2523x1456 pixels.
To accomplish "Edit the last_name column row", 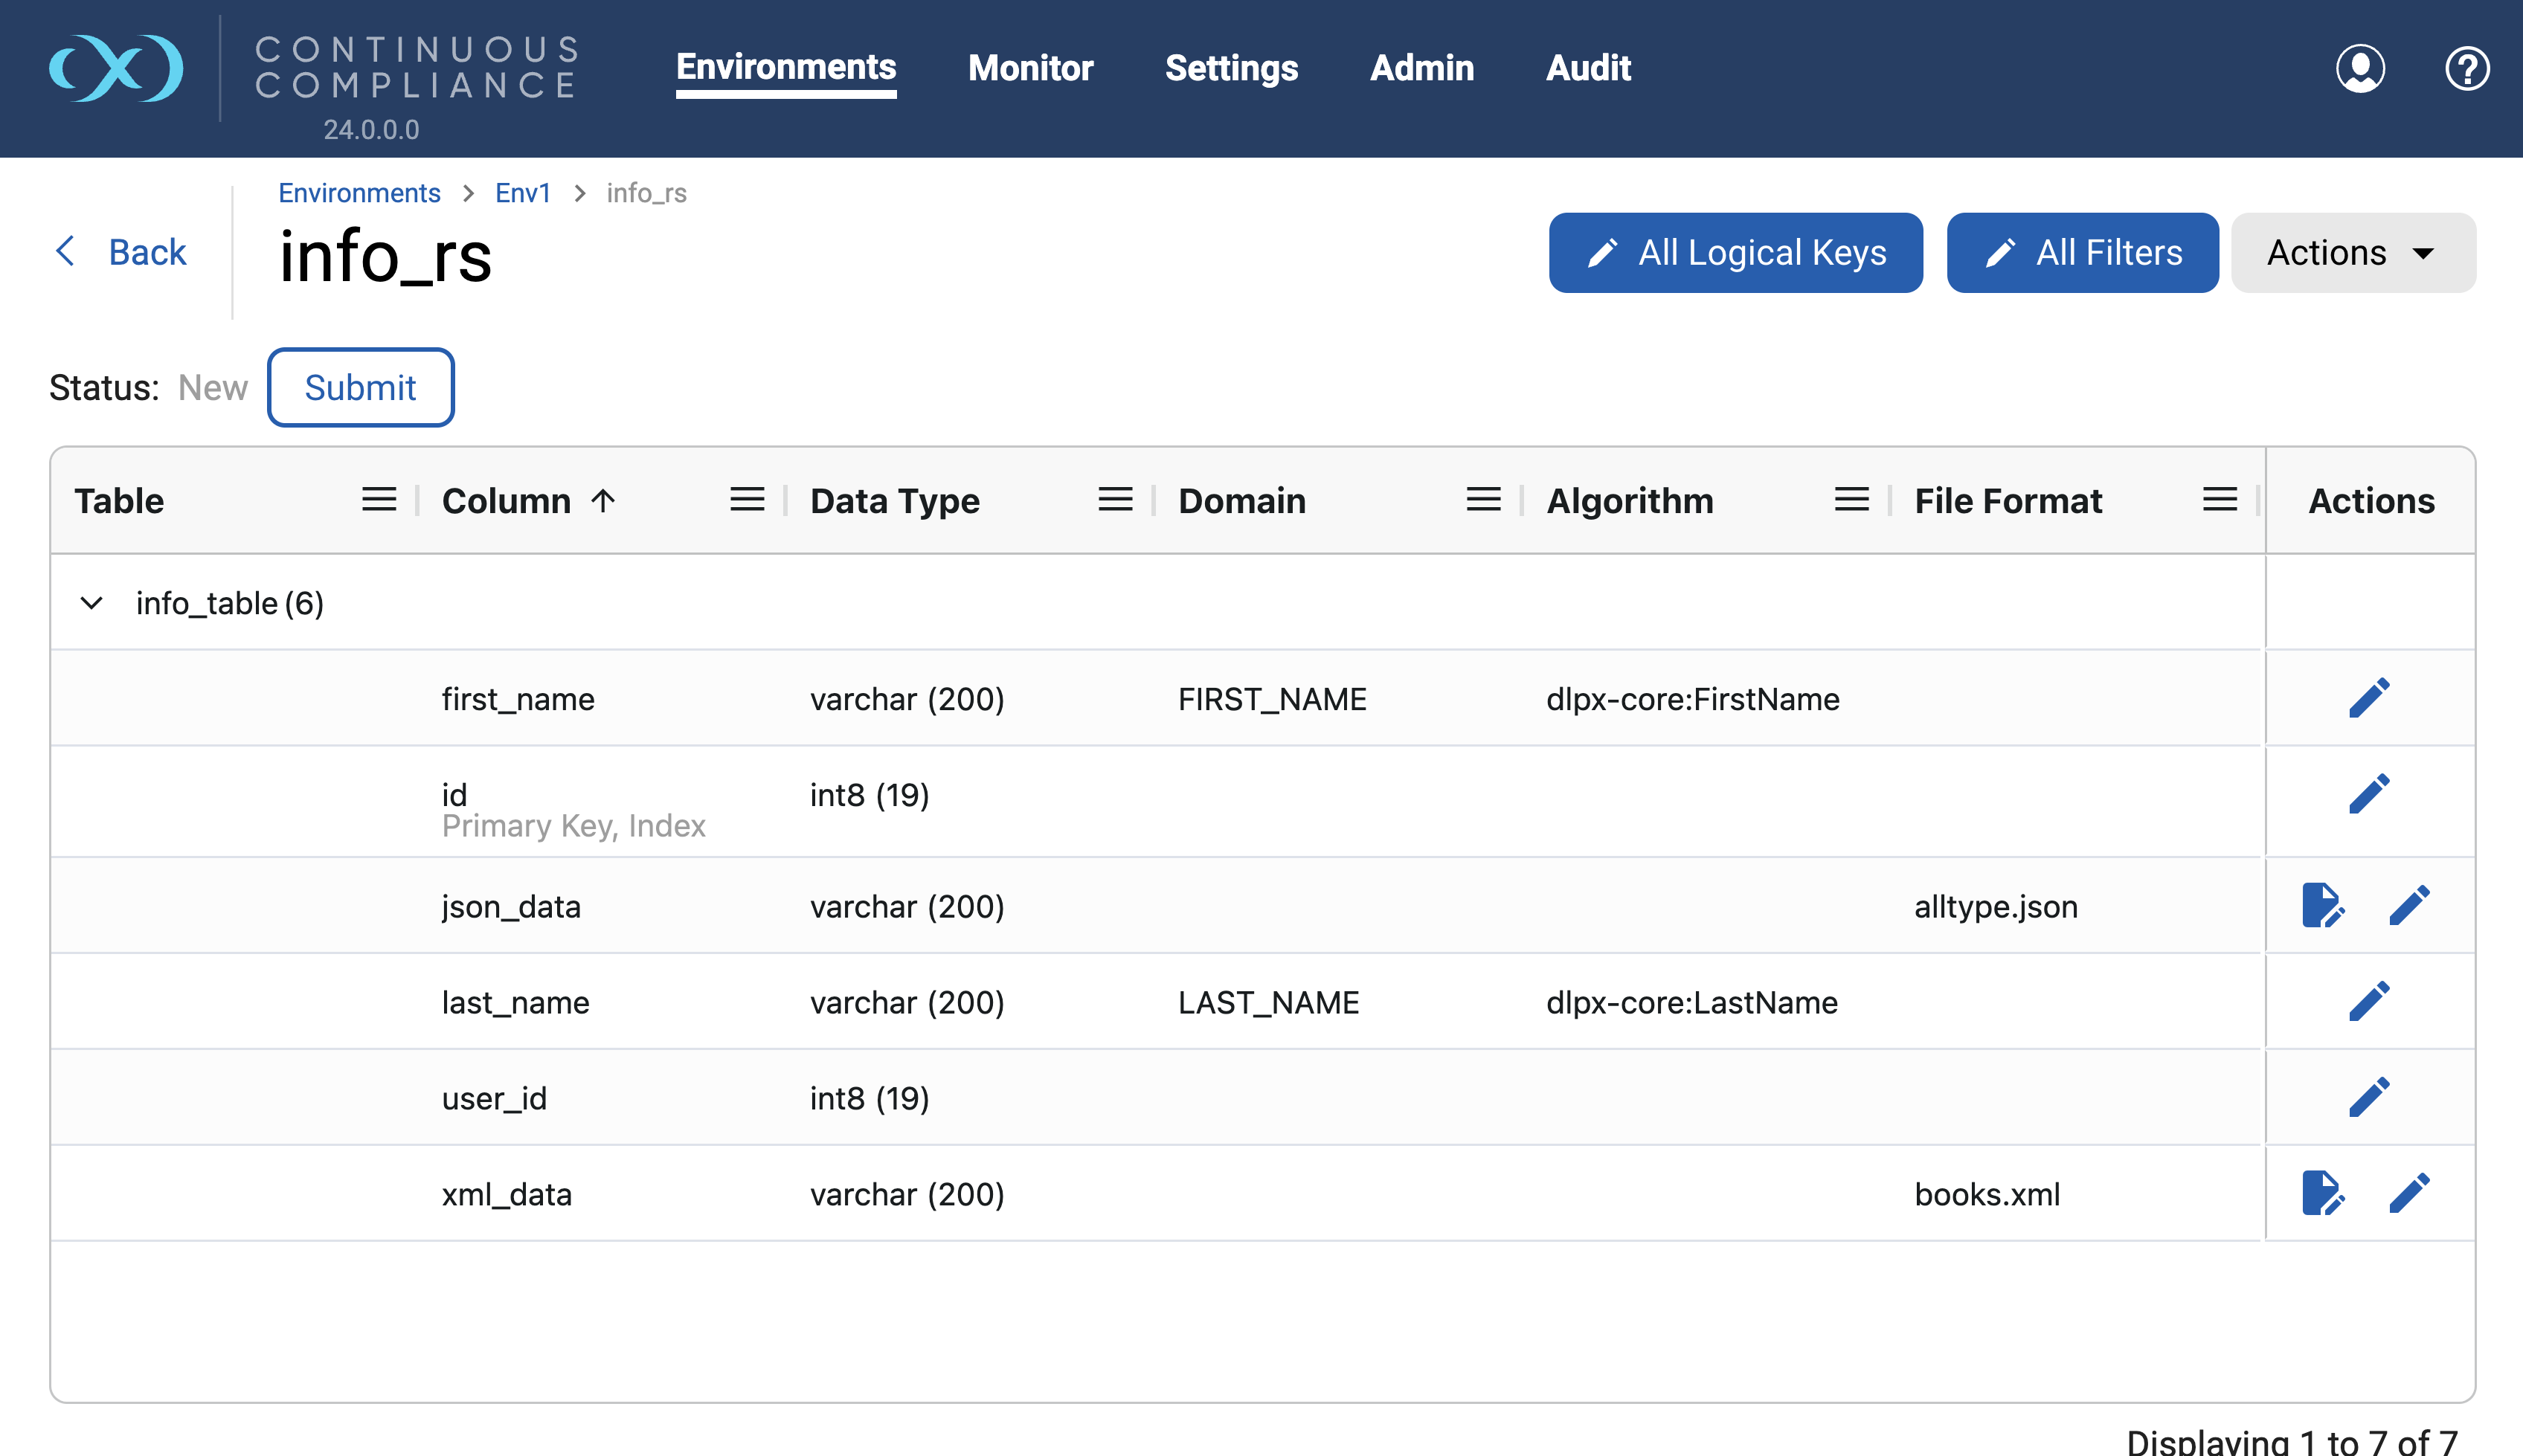I will pos(2368,1001).
